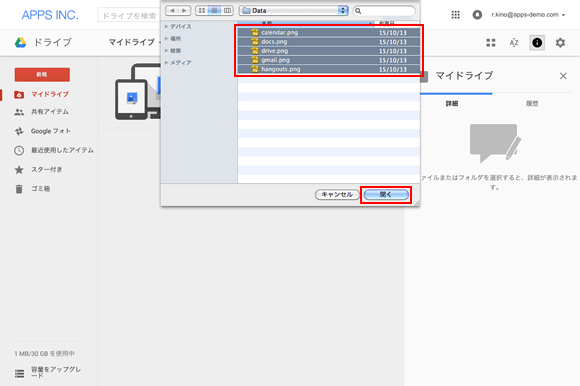This screenshot has width=580, height=386.
Task: Open 最近使用したアイテム in the sidebar
Action: pos(62,150)
